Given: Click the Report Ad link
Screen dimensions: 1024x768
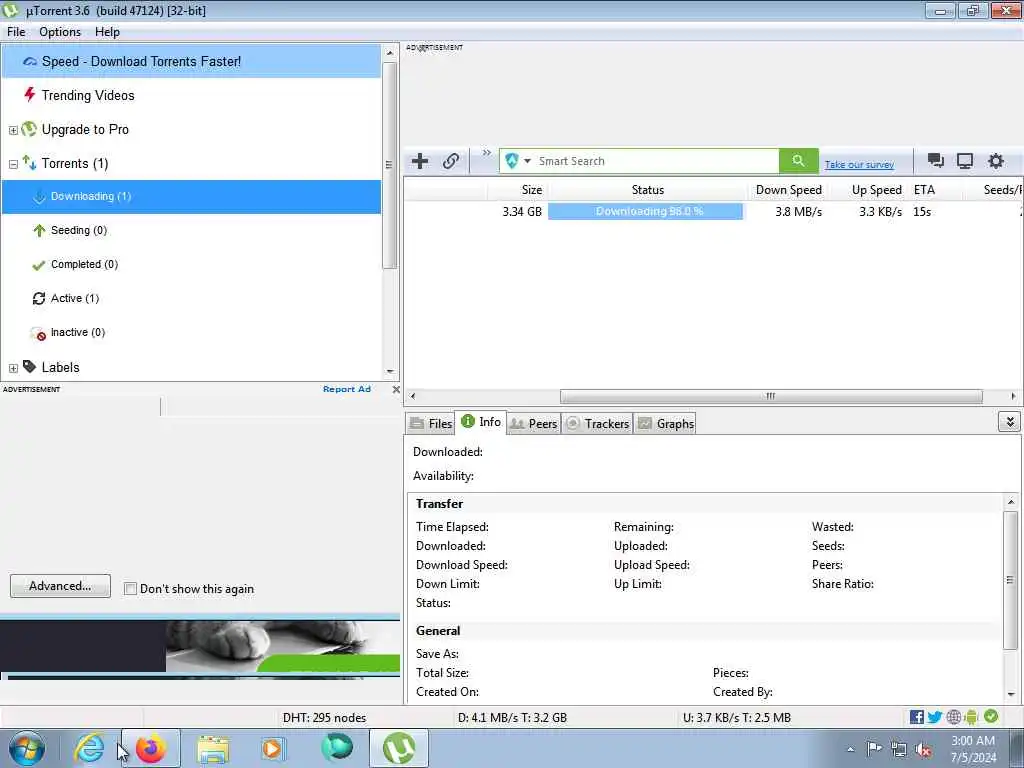Looking at the screenshot, I should click(347, 389).
